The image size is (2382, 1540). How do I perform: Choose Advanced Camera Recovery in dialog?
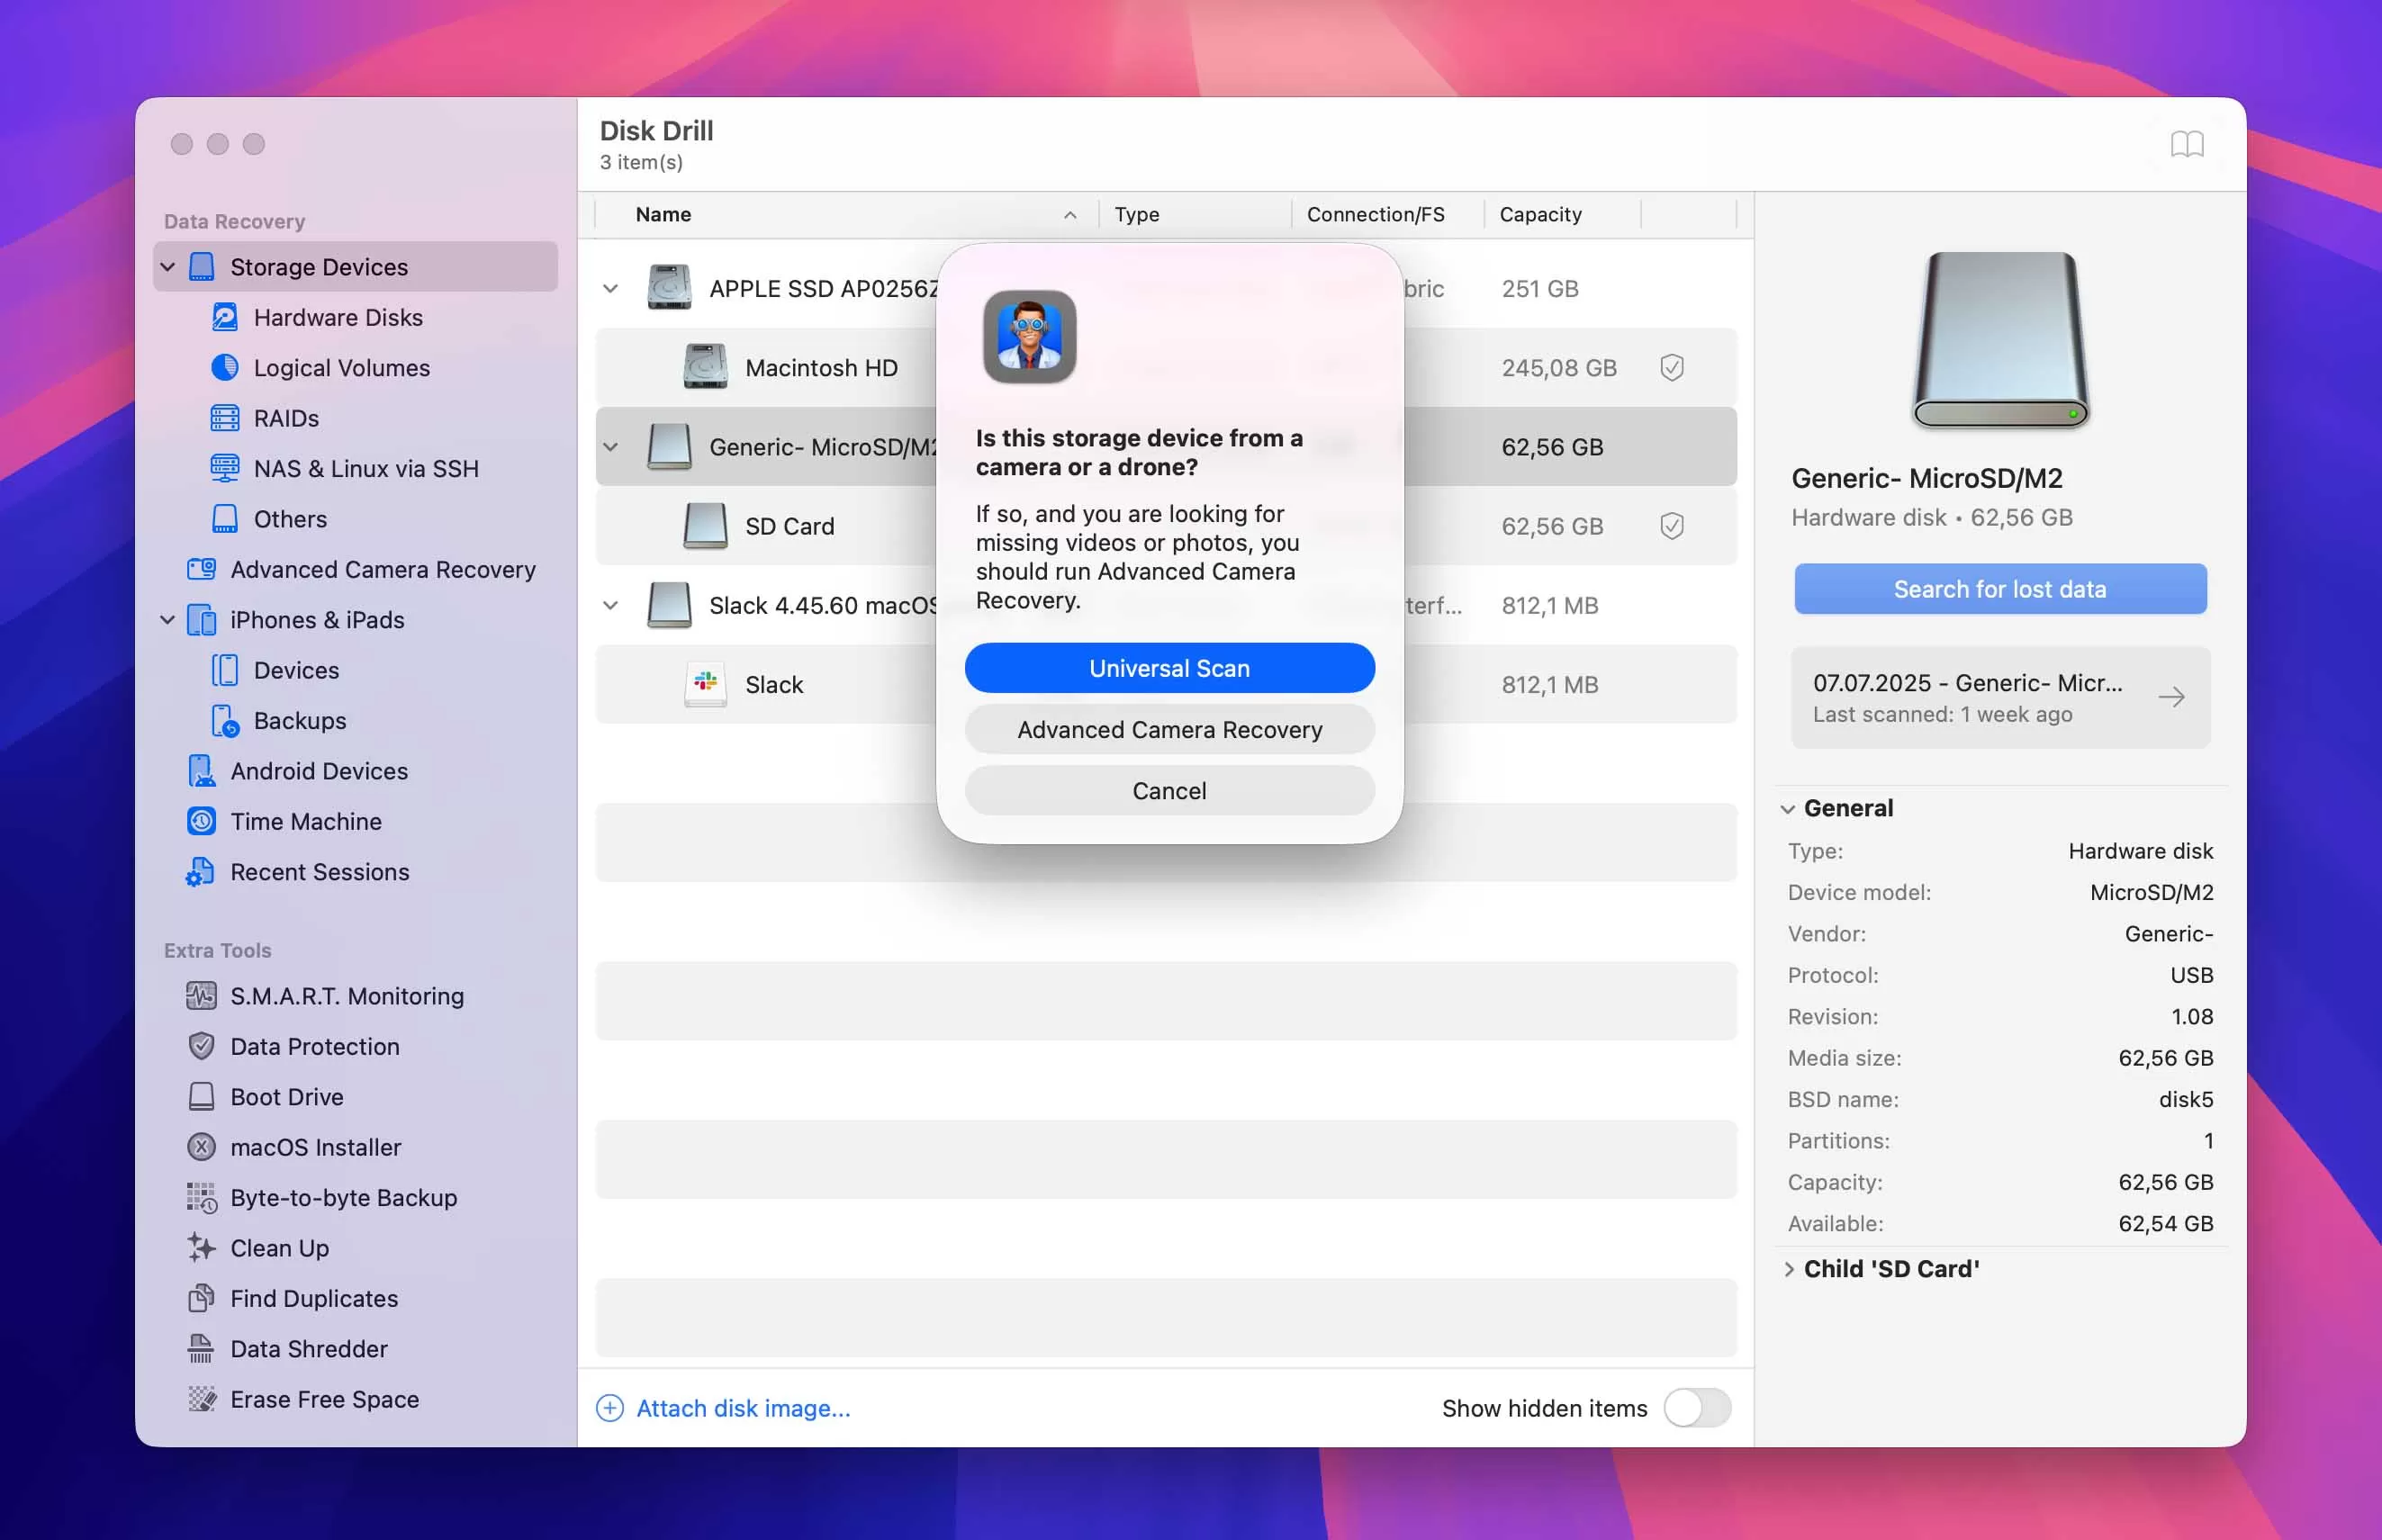(1169, 729)
